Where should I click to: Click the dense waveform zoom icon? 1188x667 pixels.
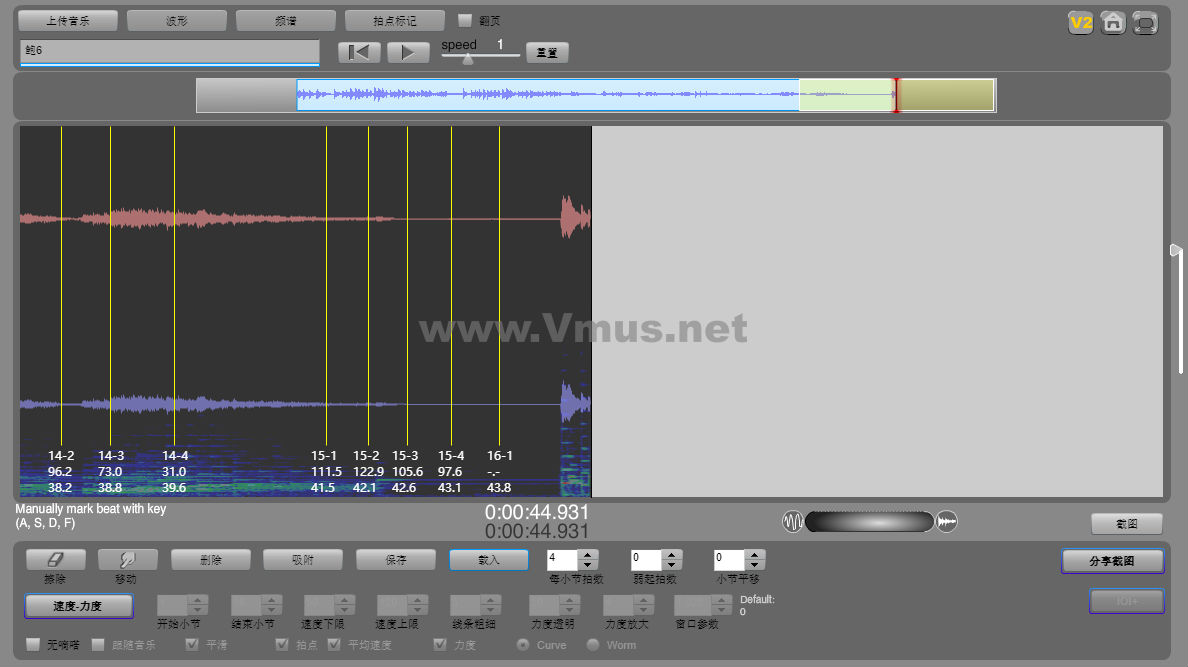tap(947, 521)
